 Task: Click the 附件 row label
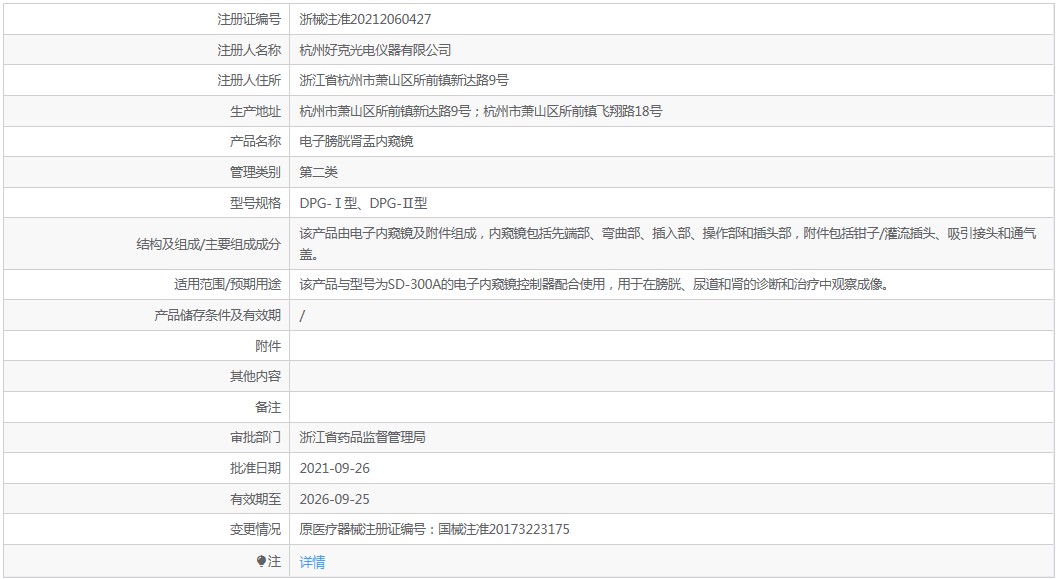tap(268, 346)
